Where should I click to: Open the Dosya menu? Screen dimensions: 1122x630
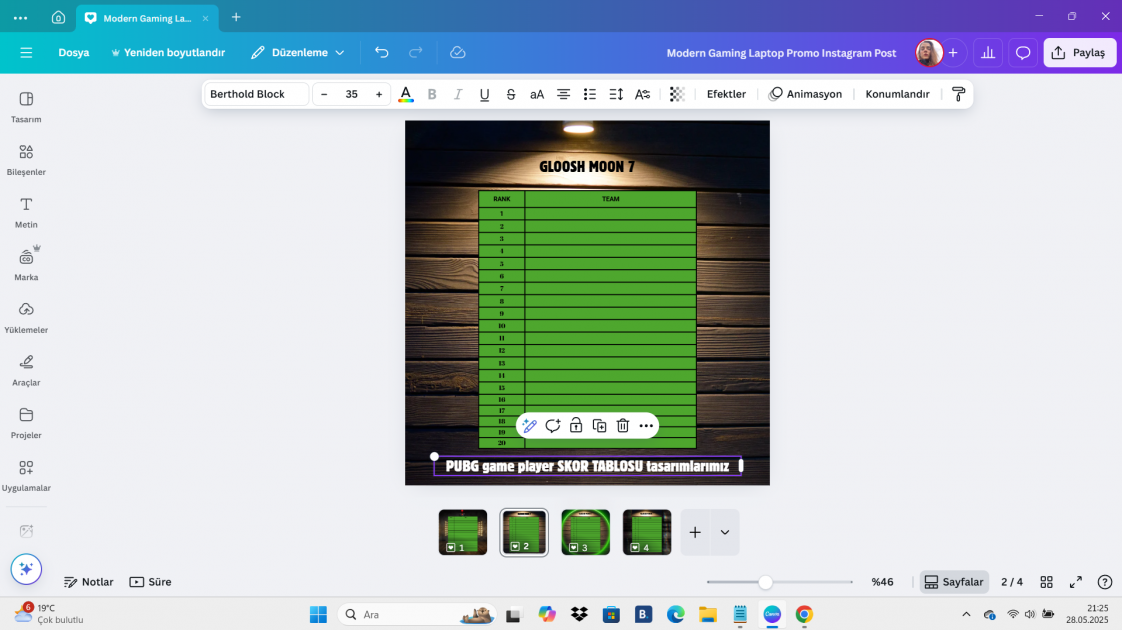pyautogui.click(x=73, y=53)
